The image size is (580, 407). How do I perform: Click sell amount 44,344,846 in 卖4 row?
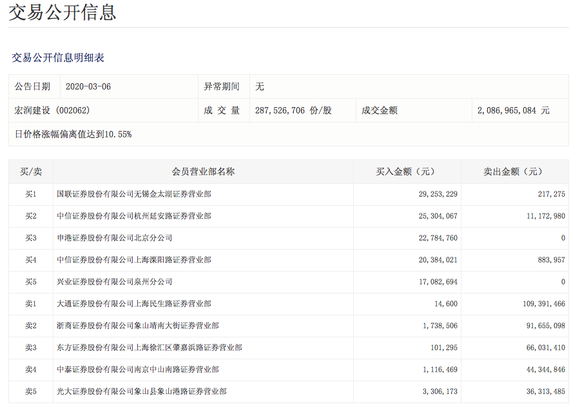coord(546,370)
